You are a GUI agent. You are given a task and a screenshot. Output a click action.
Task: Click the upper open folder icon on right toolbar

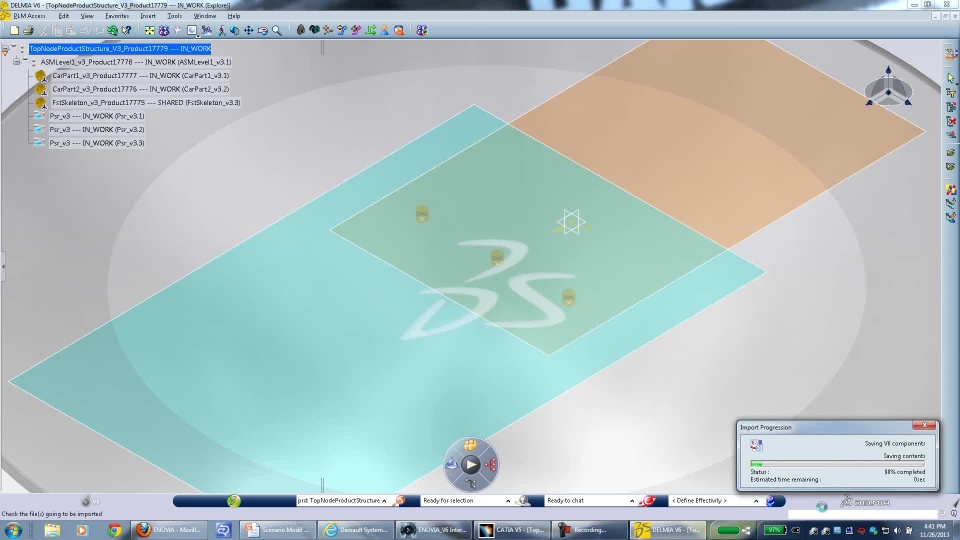pos(951,152)
